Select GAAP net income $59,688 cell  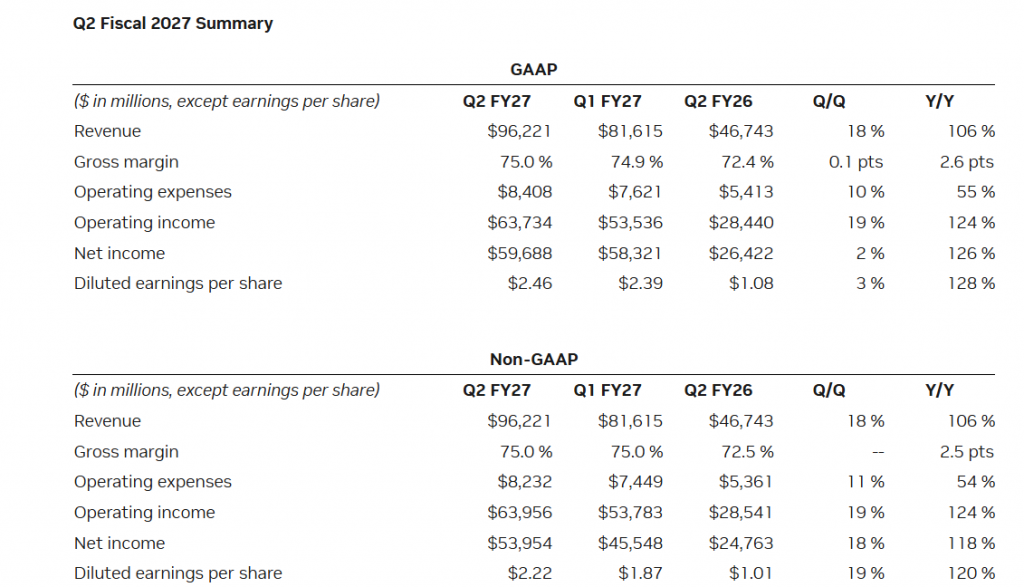point(519,253)
